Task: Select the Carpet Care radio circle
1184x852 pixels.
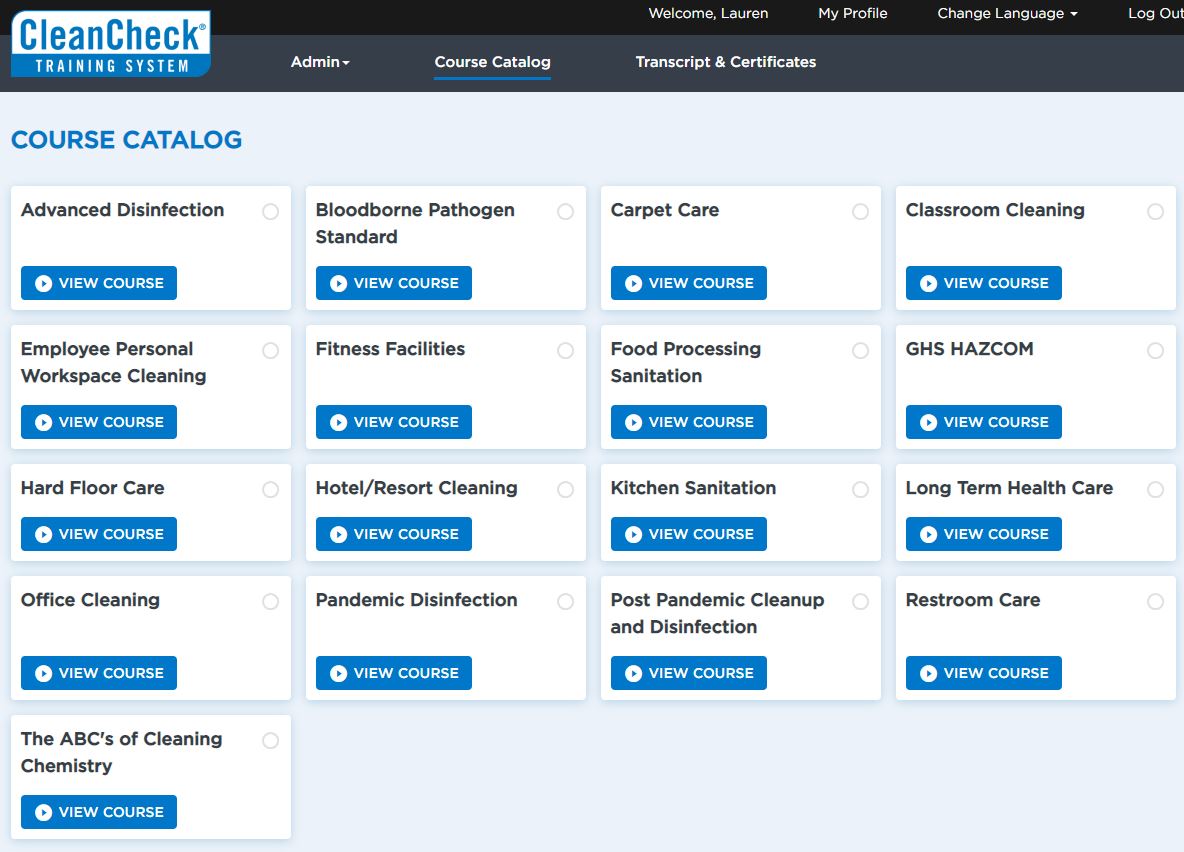Action: [860, 211]
